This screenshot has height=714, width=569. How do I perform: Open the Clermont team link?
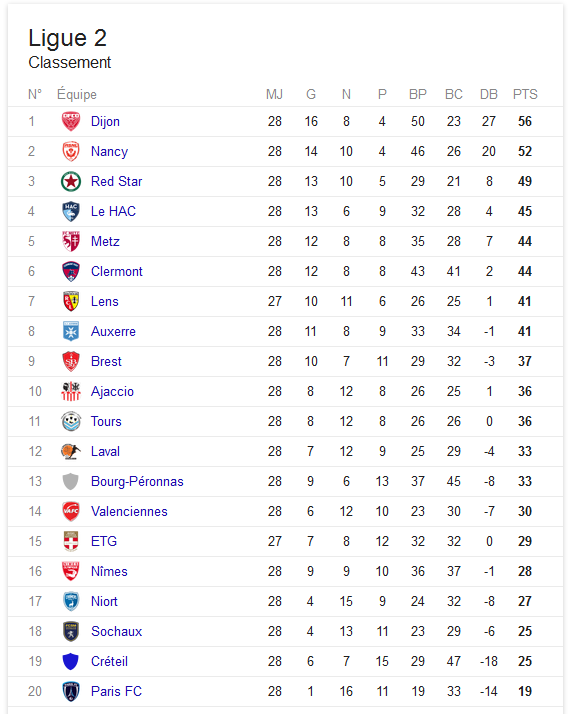[117, 271]
